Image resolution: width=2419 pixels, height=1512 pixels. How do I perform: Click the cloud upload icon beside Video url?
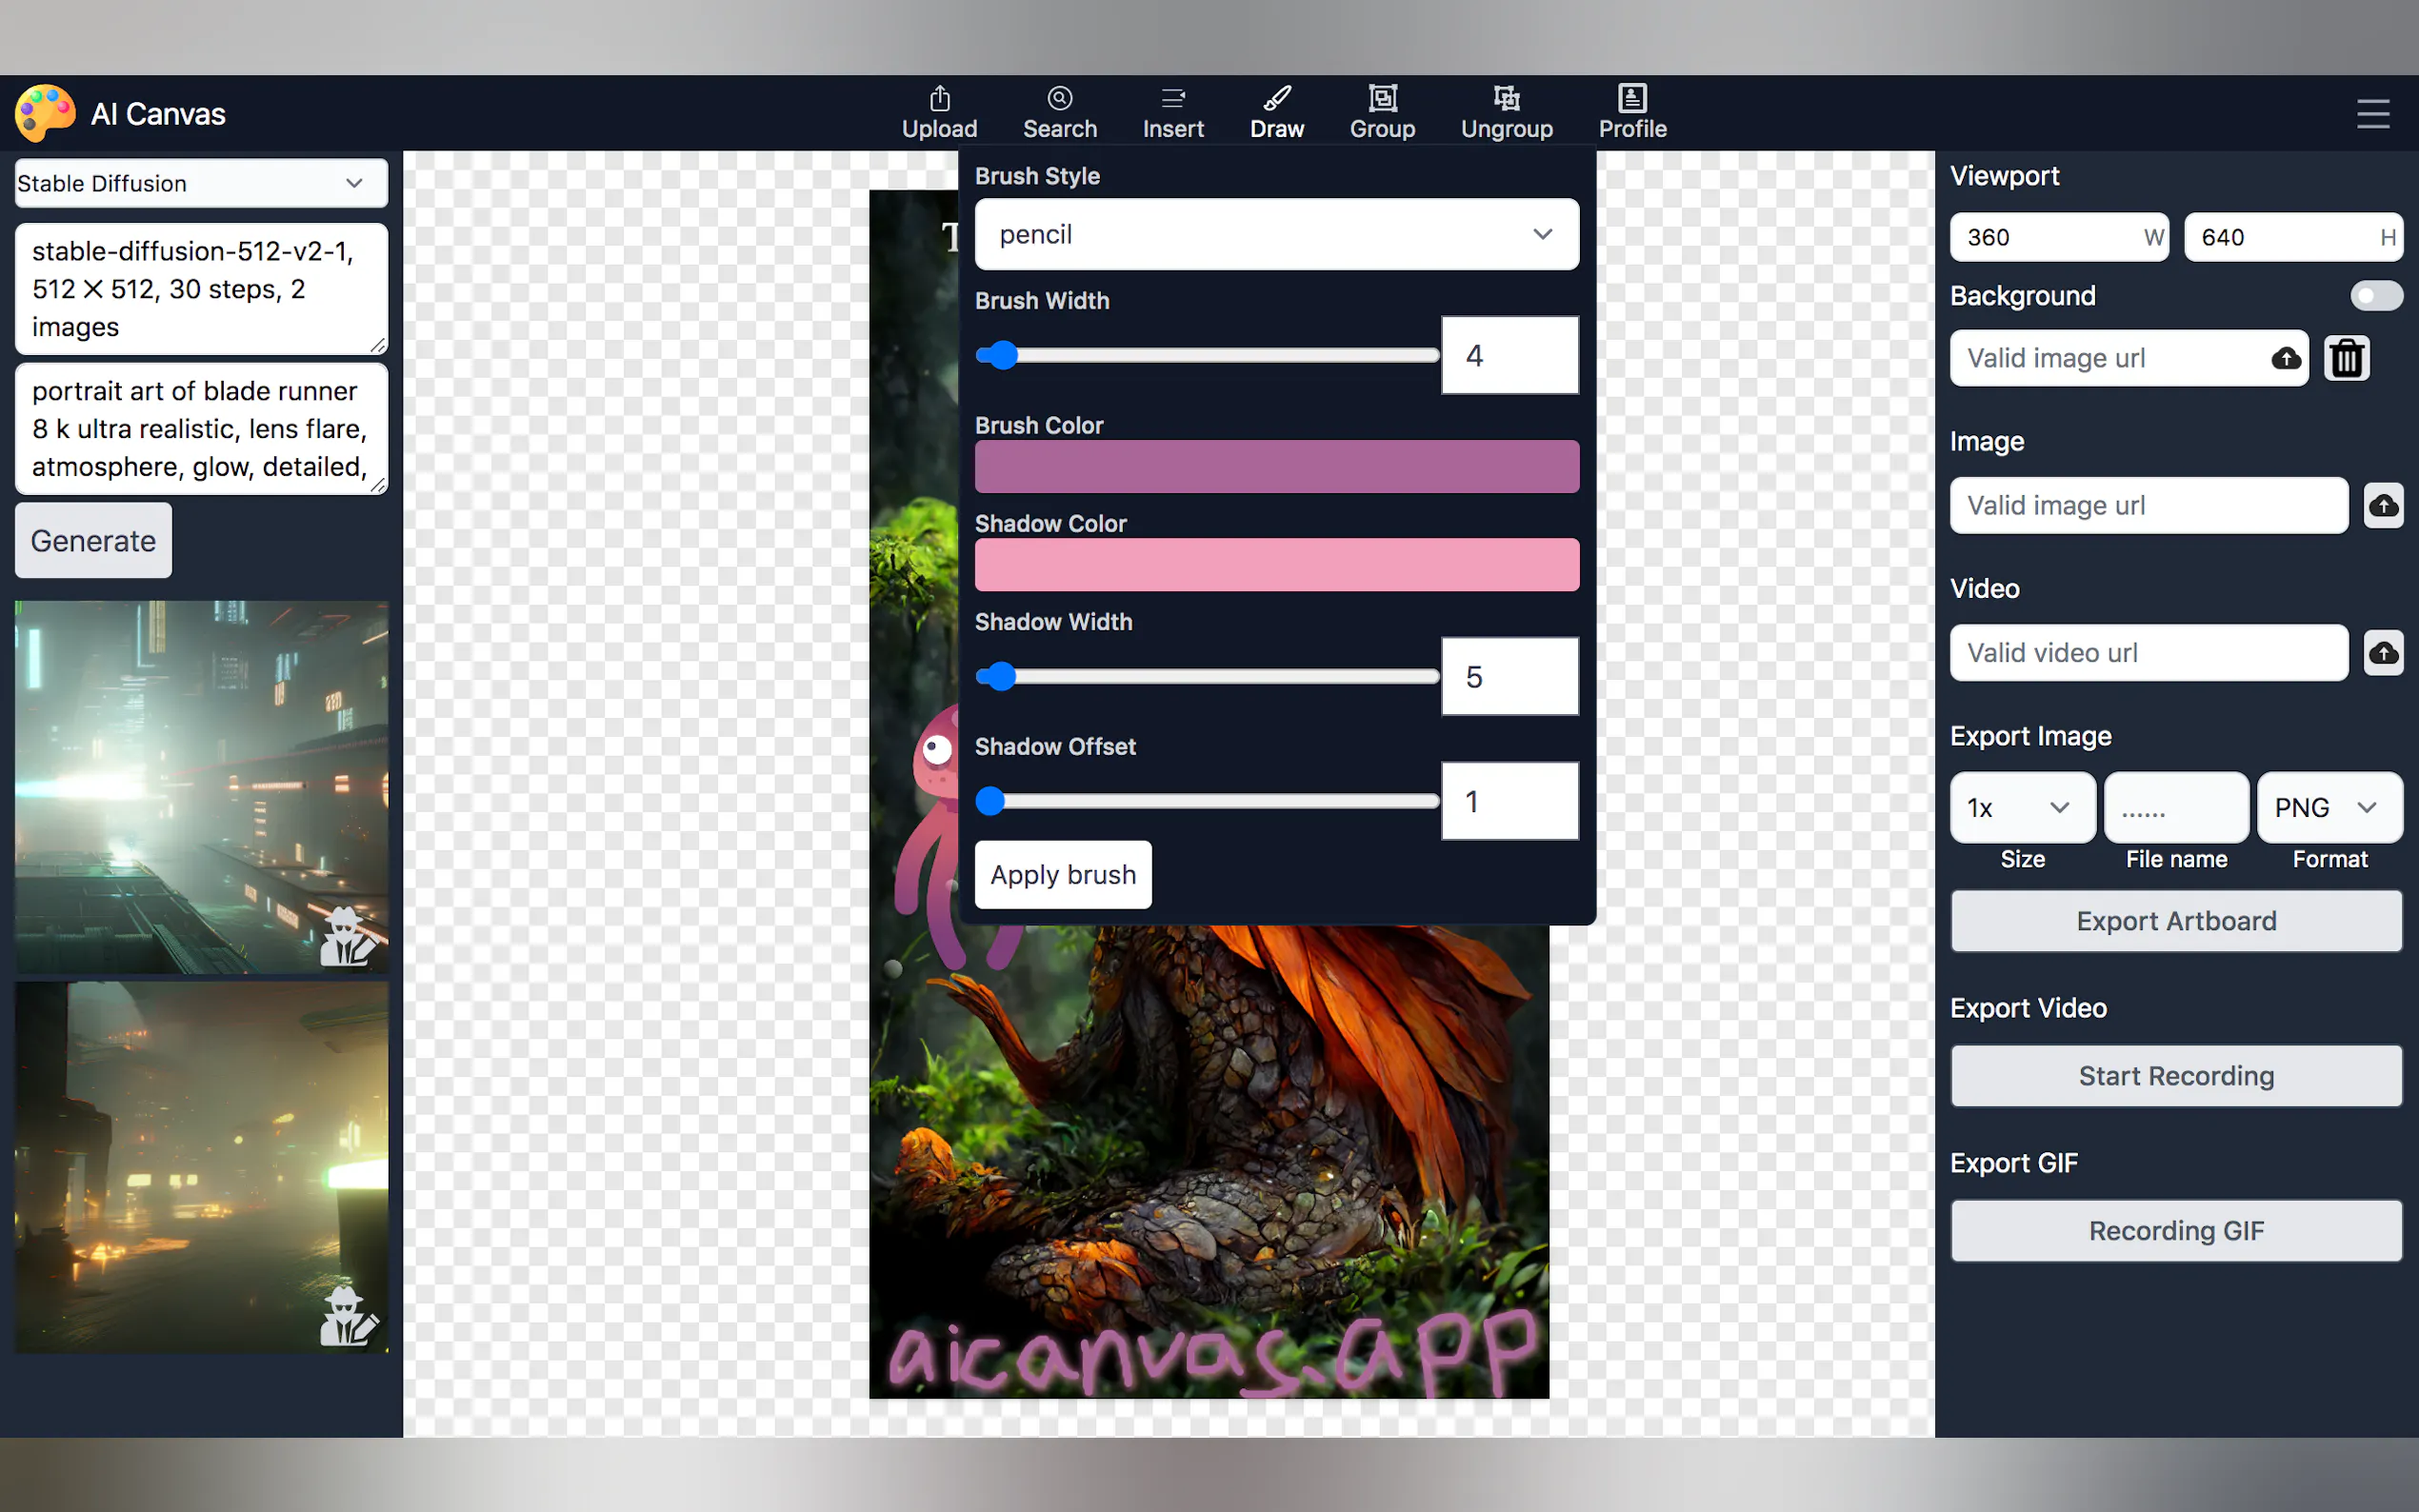tap(2383, 653)
